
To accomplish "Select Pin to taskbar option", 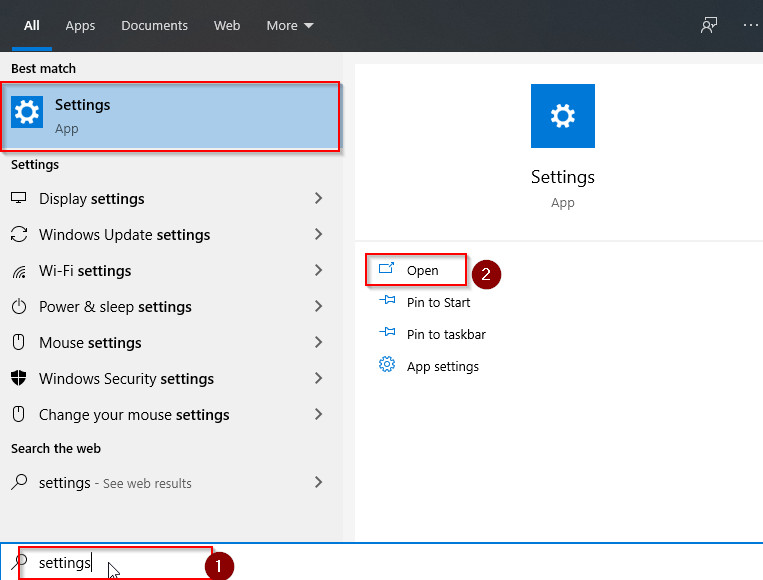I will coord(446,334).
